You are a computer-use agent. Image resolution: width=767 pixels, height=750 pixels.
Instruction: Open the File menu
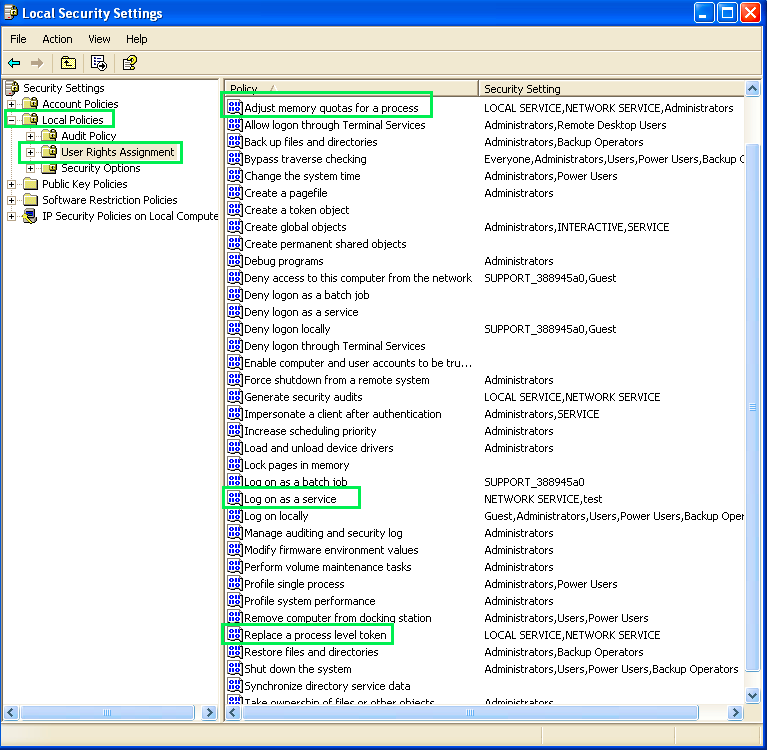click(x=18, y=39)
